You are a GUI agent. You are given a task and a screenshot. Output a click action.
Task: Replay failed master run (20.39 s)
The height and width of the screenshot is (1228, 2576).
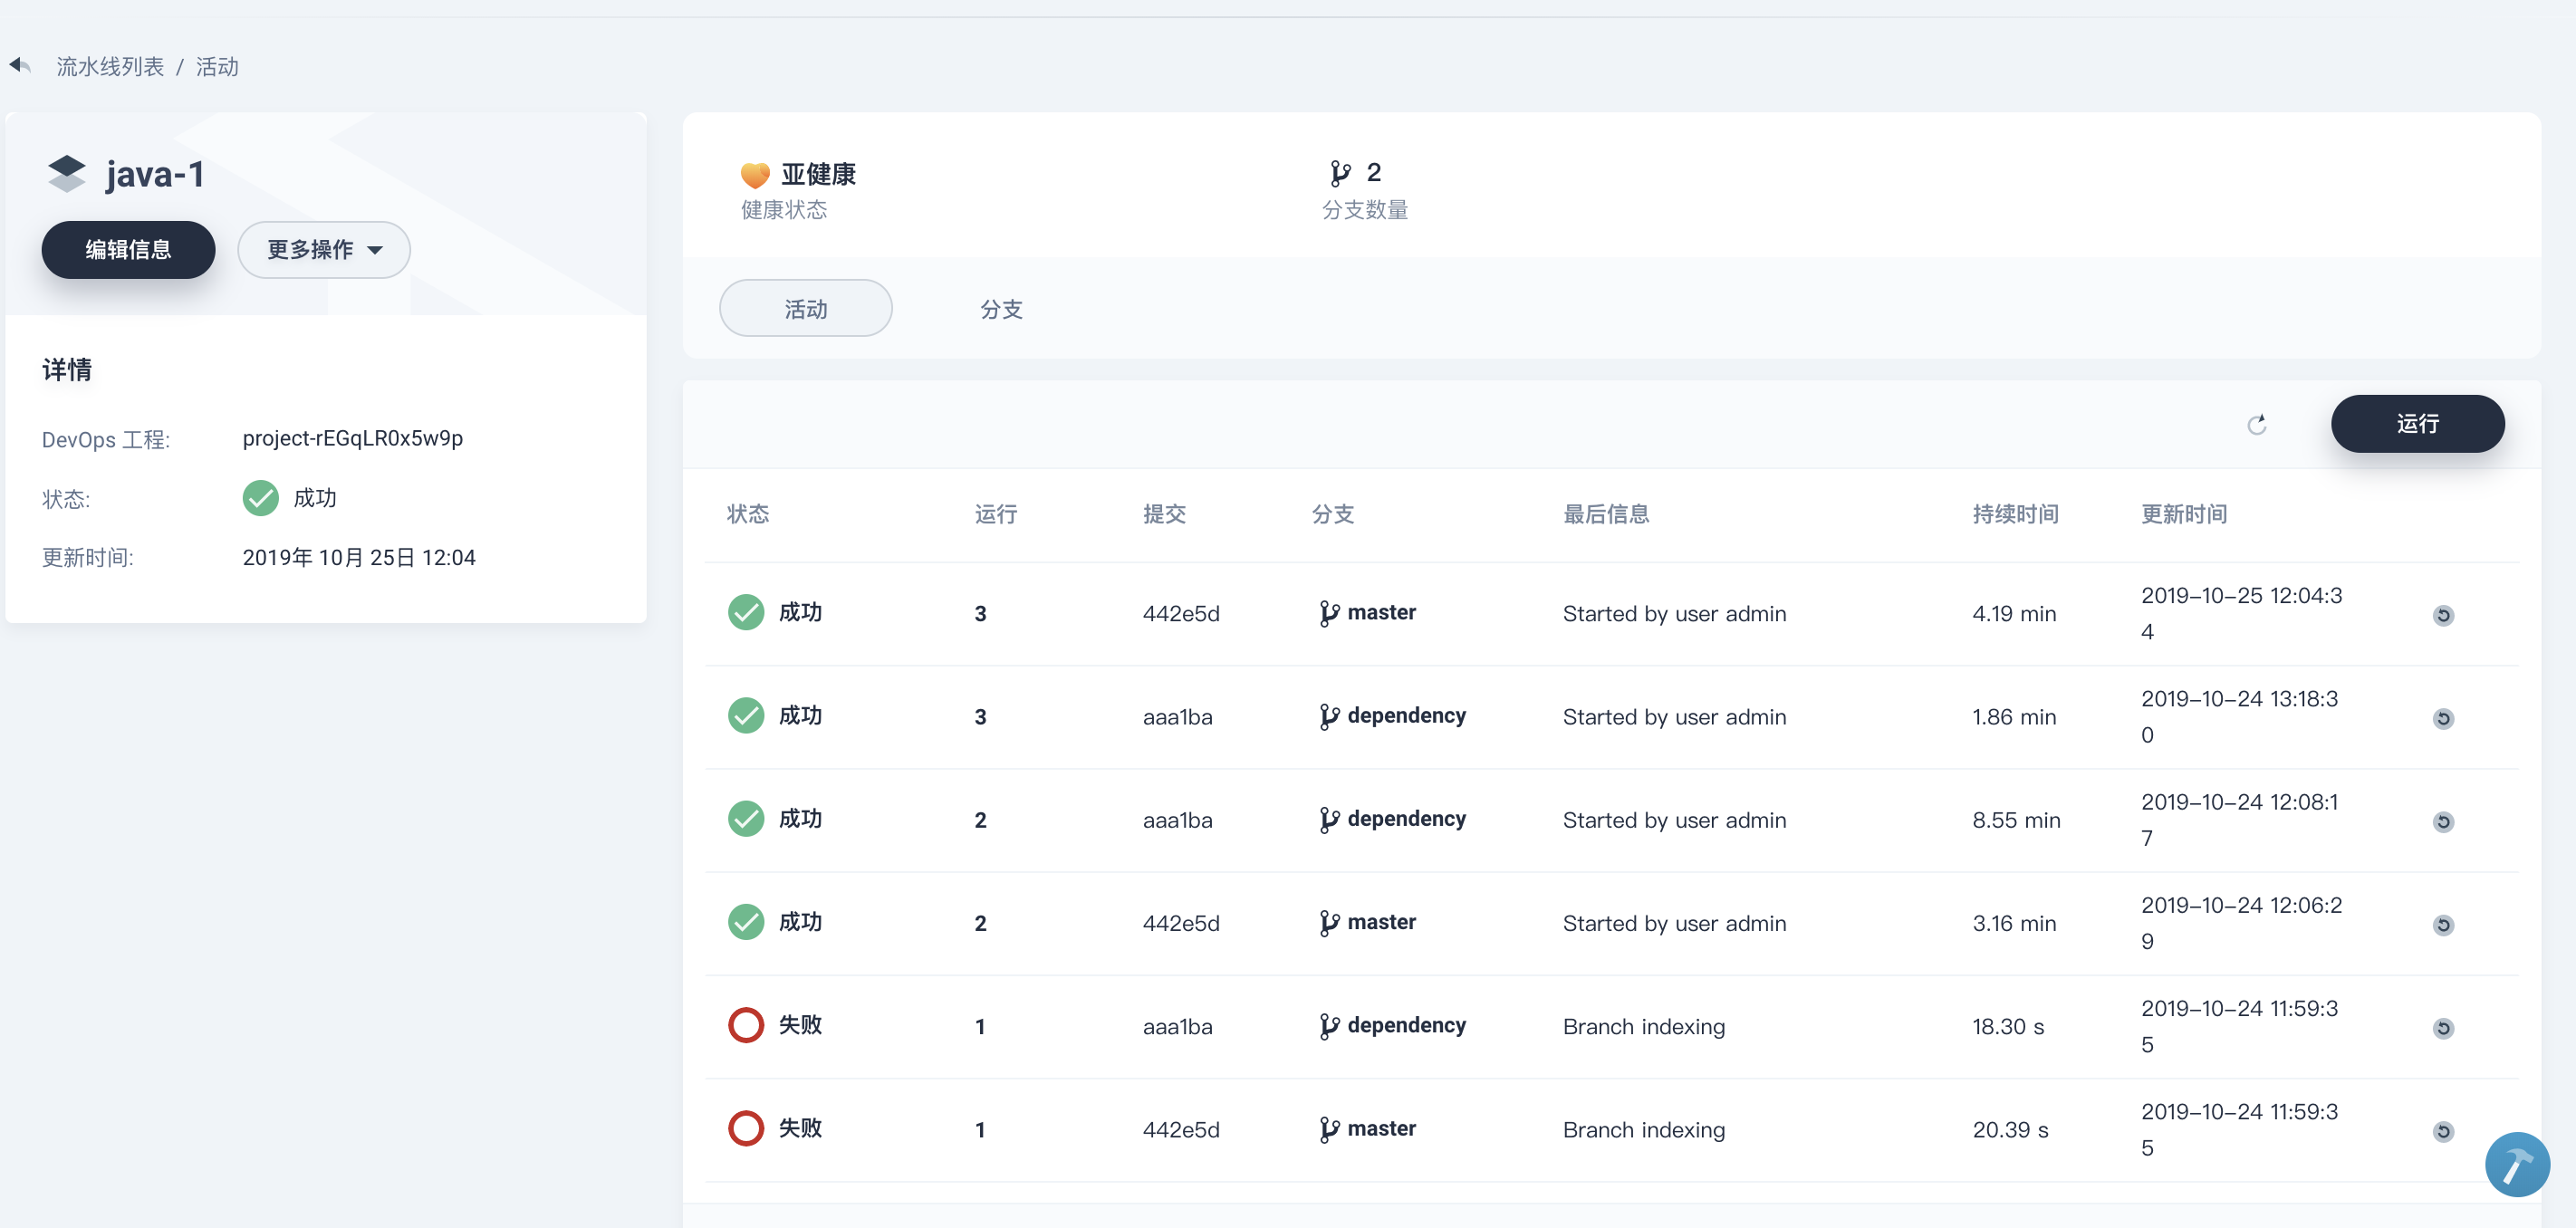[x=2443, y=1131]
